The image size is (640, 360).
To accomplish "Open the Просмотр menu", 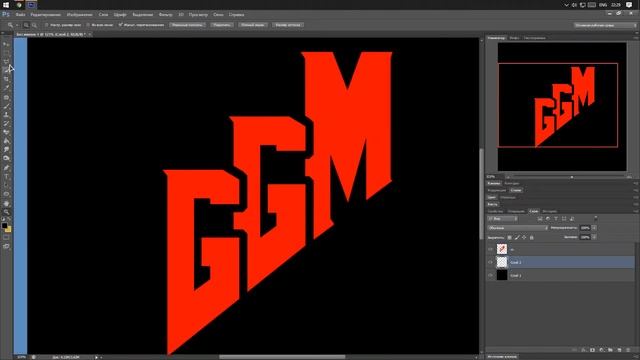I will (x=198, y=15).
